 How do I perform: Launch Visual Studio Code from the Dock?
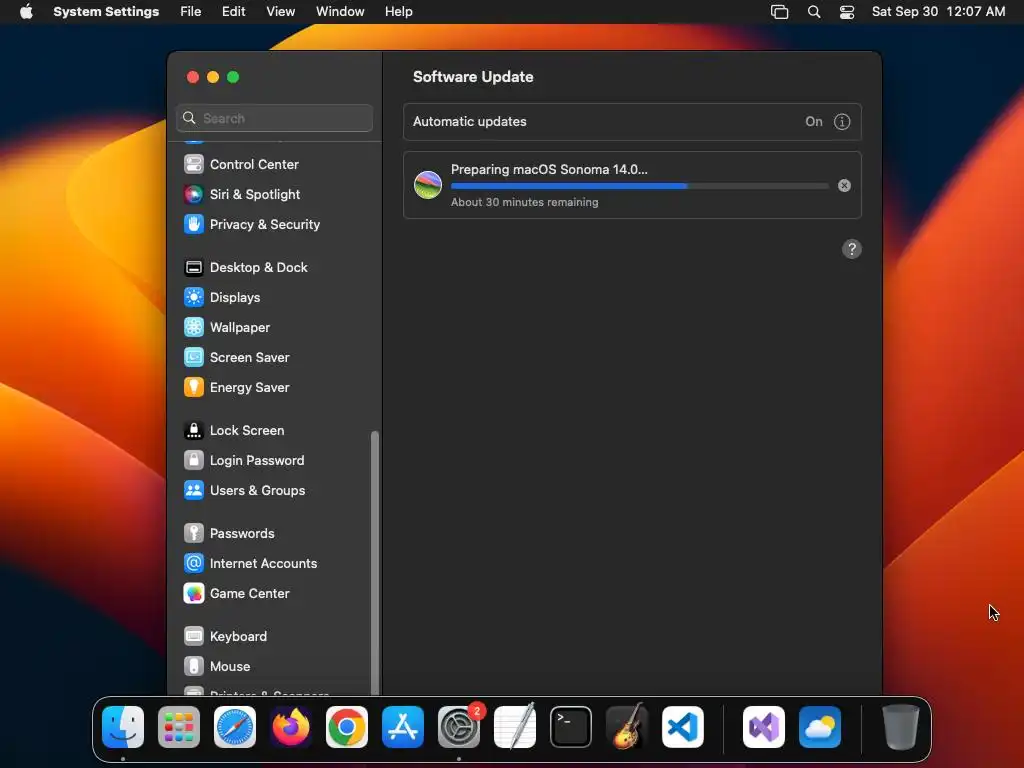point(683,728)
